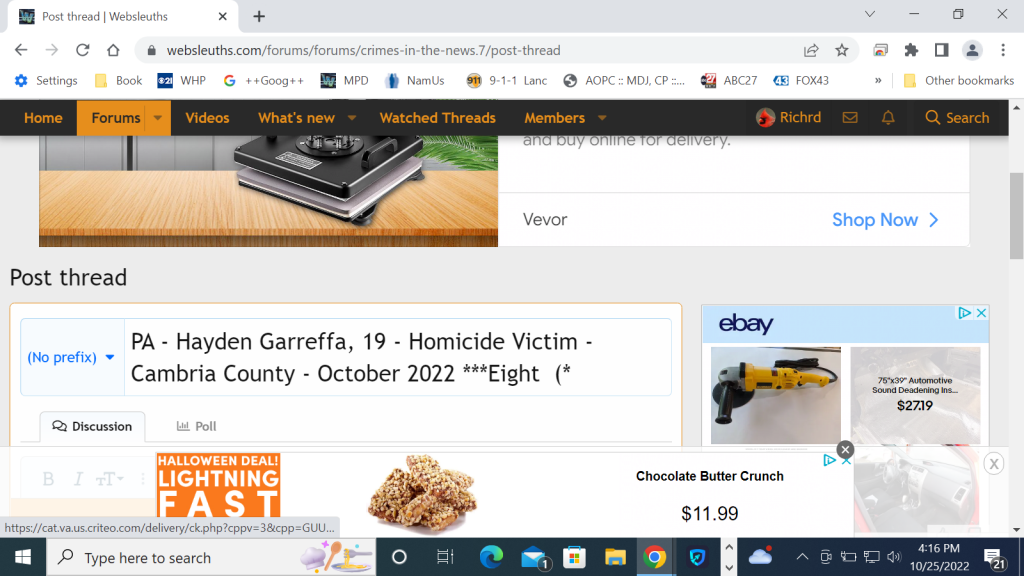Image resolution: width=1024 pixels, height=576 pixels.
Task: Open the alerts bell icon
Action: pos(888,118)
